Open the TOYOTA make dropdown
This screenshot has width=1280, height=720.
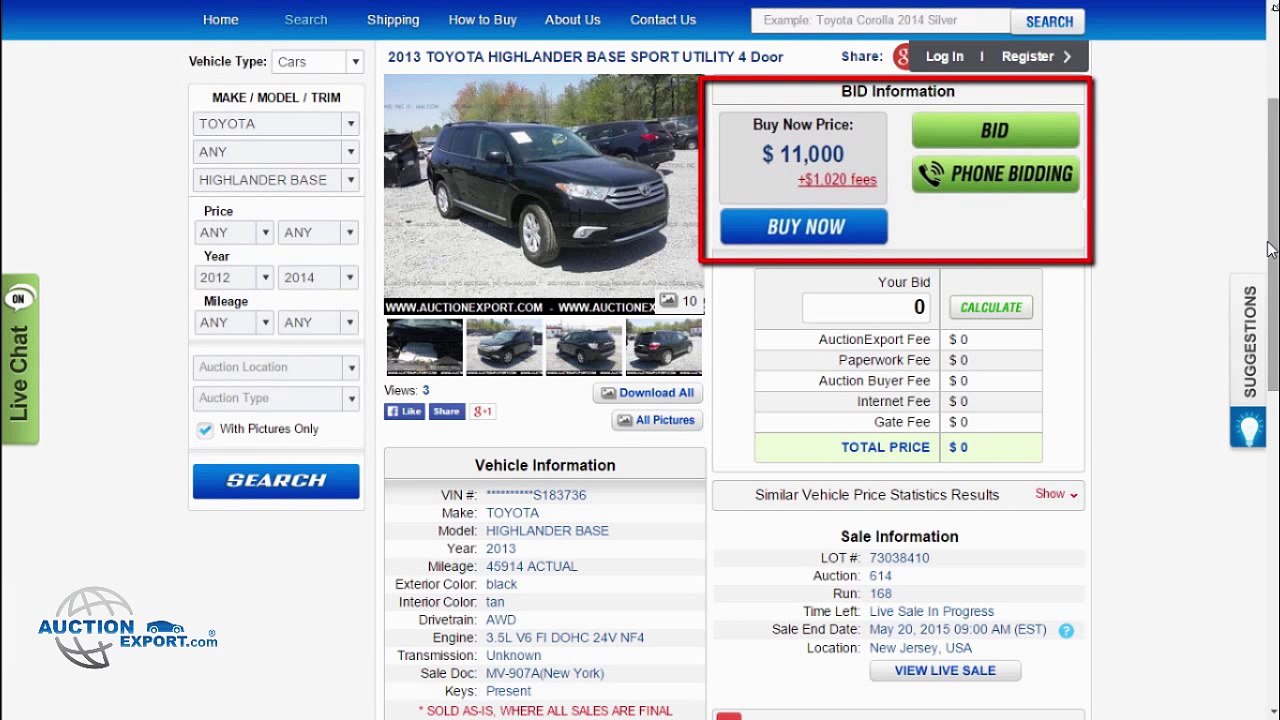click(276, 124)
